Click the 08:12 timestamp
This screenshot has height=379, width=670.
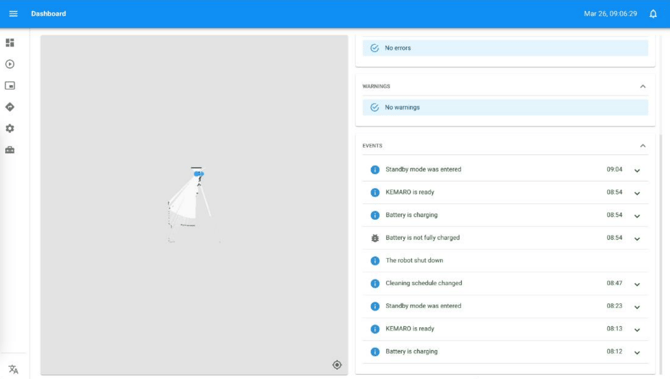coord(614,351)
